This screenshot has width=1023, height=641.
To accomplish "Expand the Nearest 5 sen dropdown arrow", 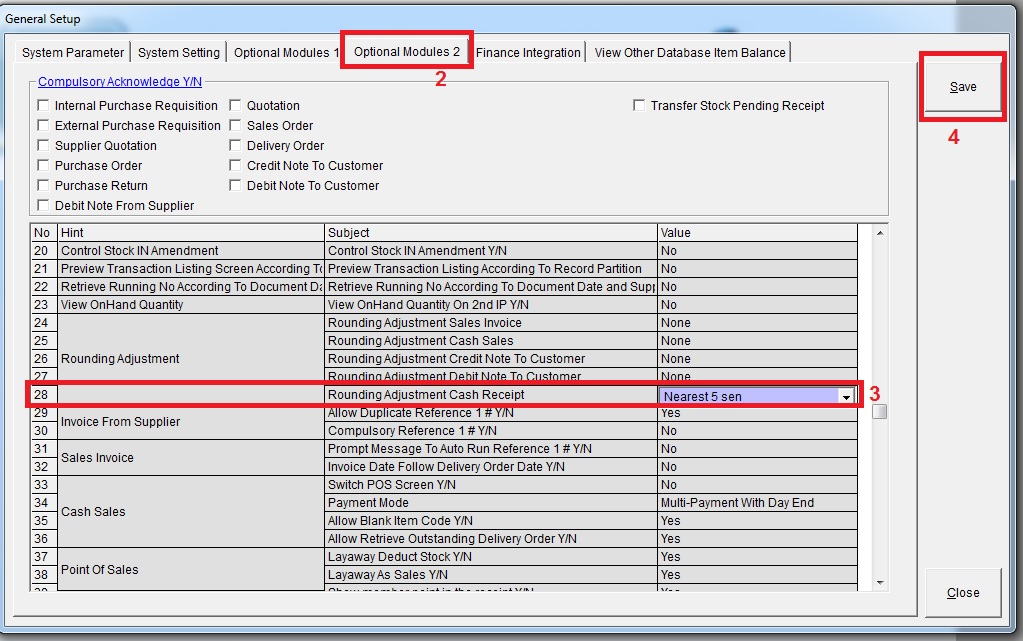I will click(x=846, y=396).
